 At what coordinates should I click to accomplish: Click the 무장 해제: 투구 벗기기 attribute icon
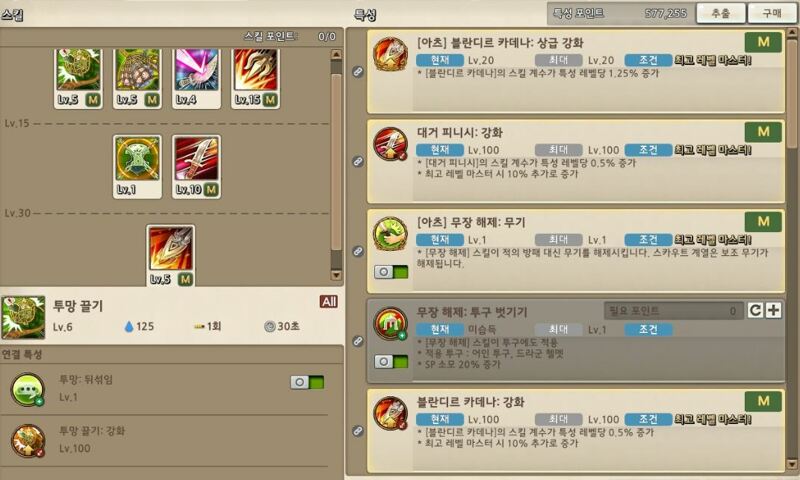390,323
